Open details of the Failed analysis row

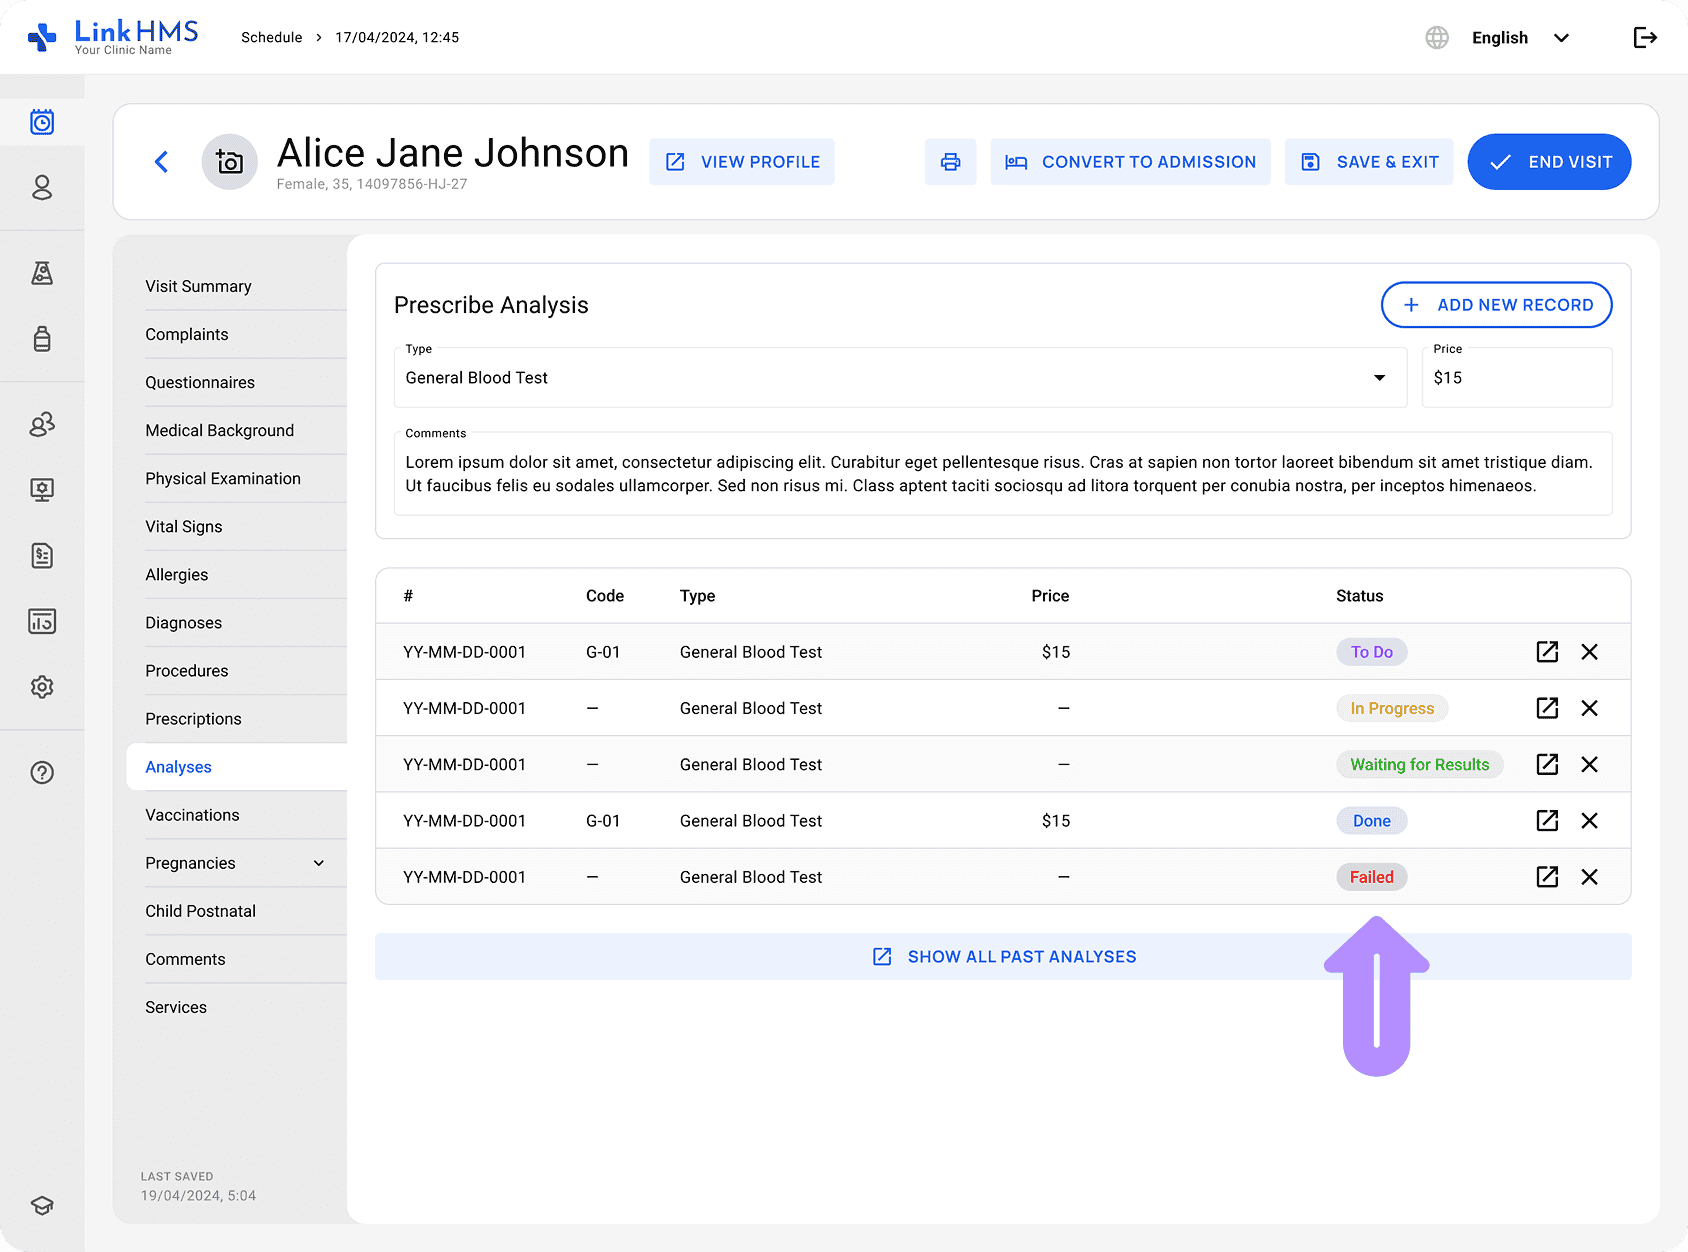click(x=1547, y=877)
